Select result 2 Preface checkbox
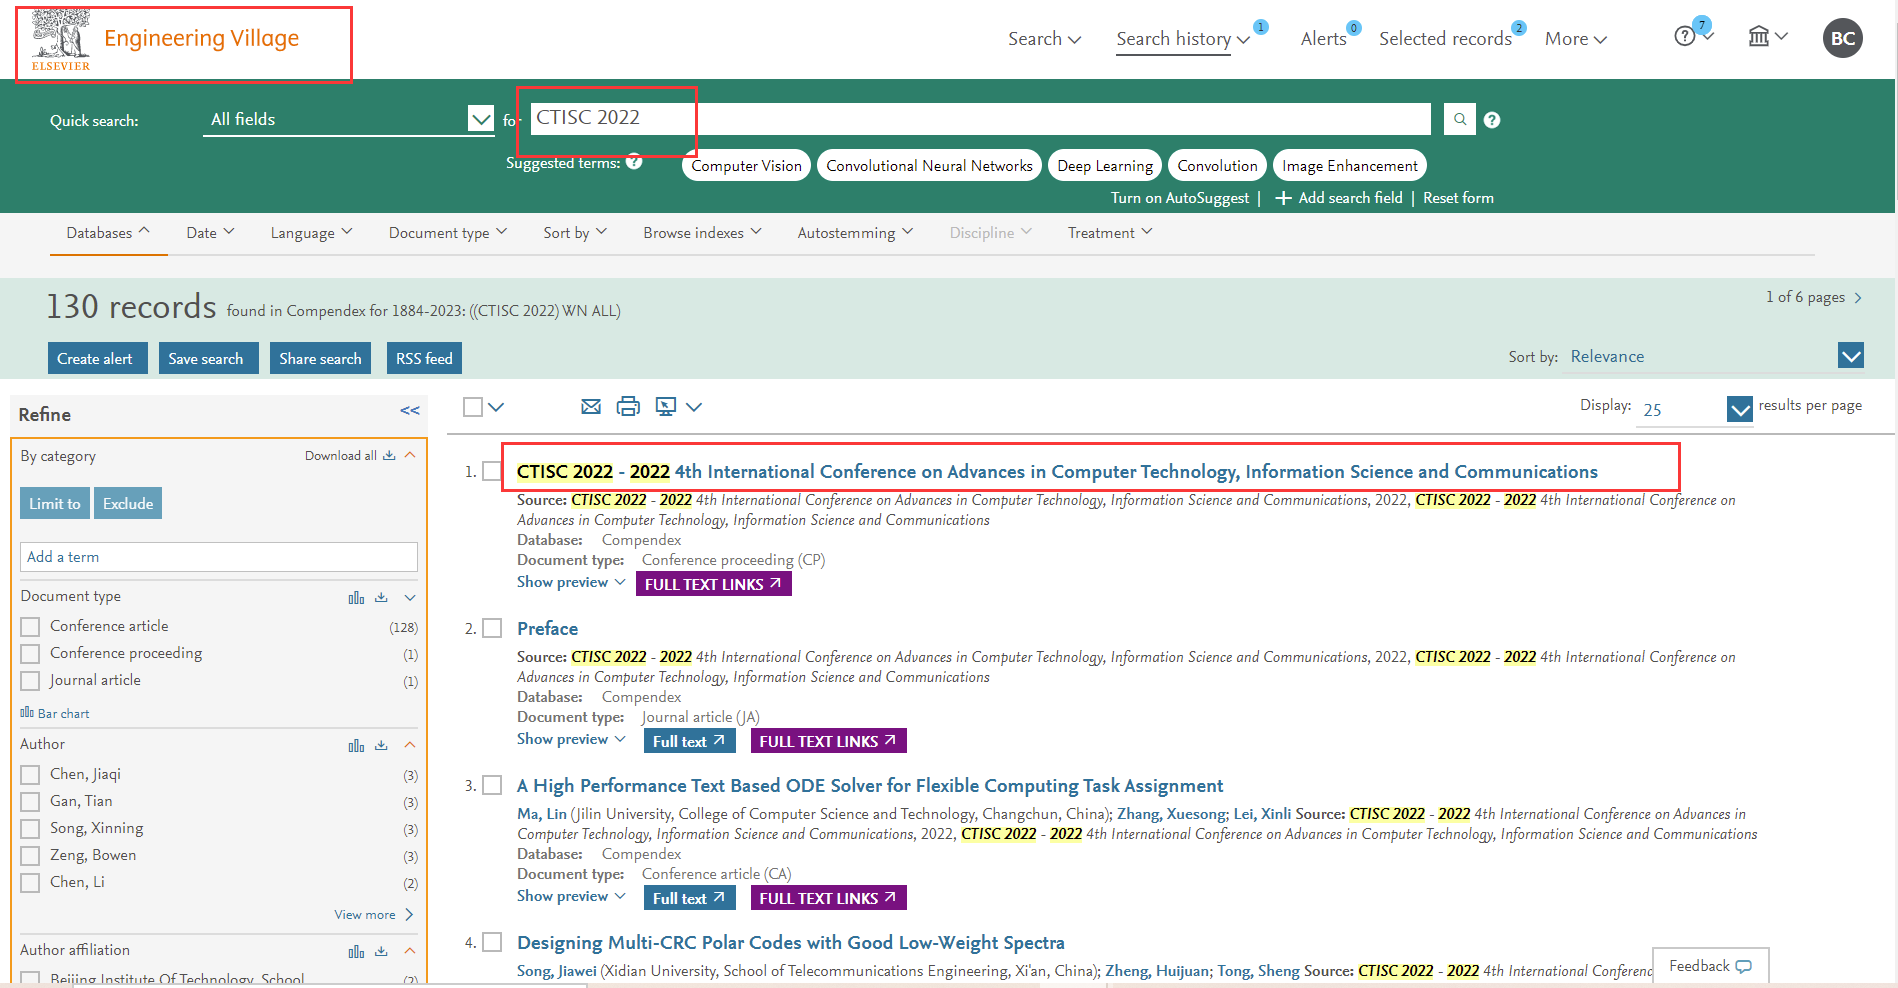 pos(492,628)
